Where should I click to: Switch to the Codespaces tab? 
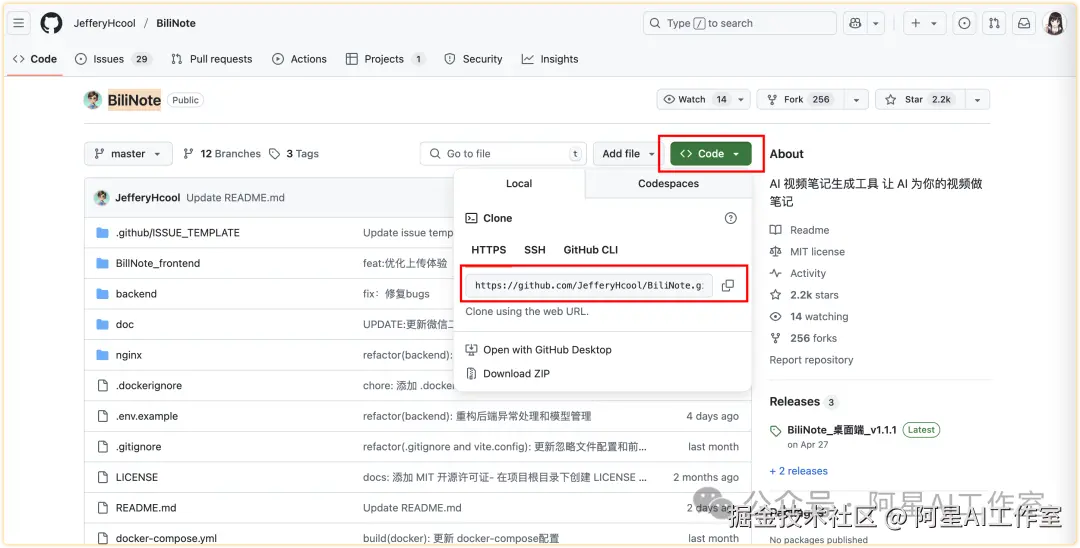tap(668, 184)
